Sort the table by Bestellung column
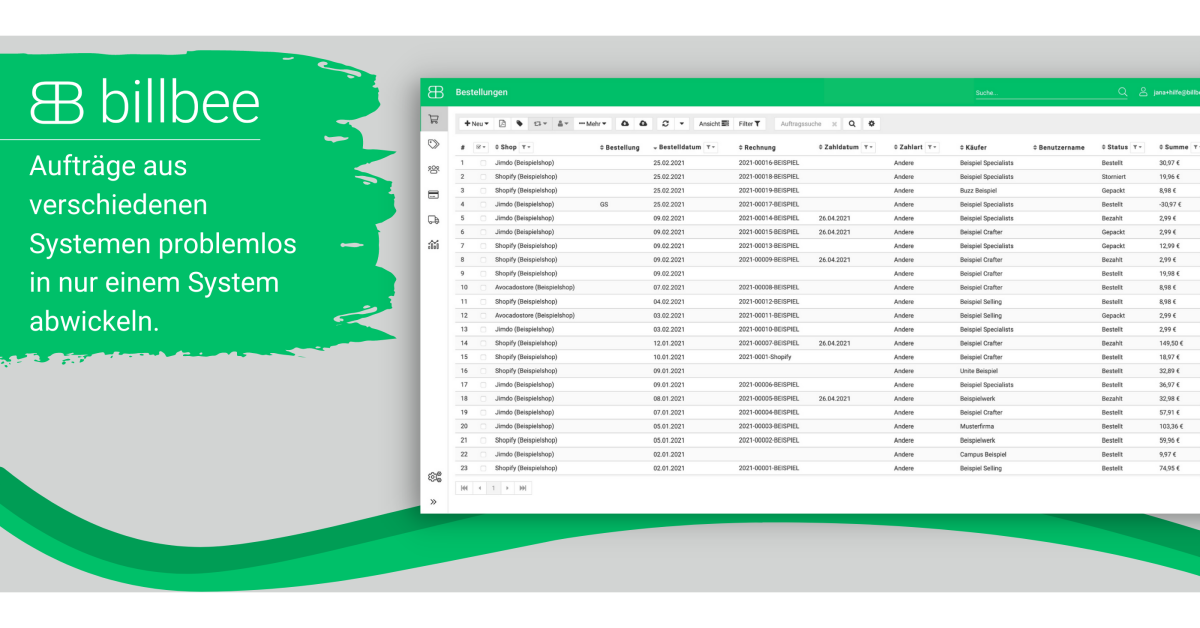The width and height of the screenshot is (1200, 628). click(x=619, y=147)
